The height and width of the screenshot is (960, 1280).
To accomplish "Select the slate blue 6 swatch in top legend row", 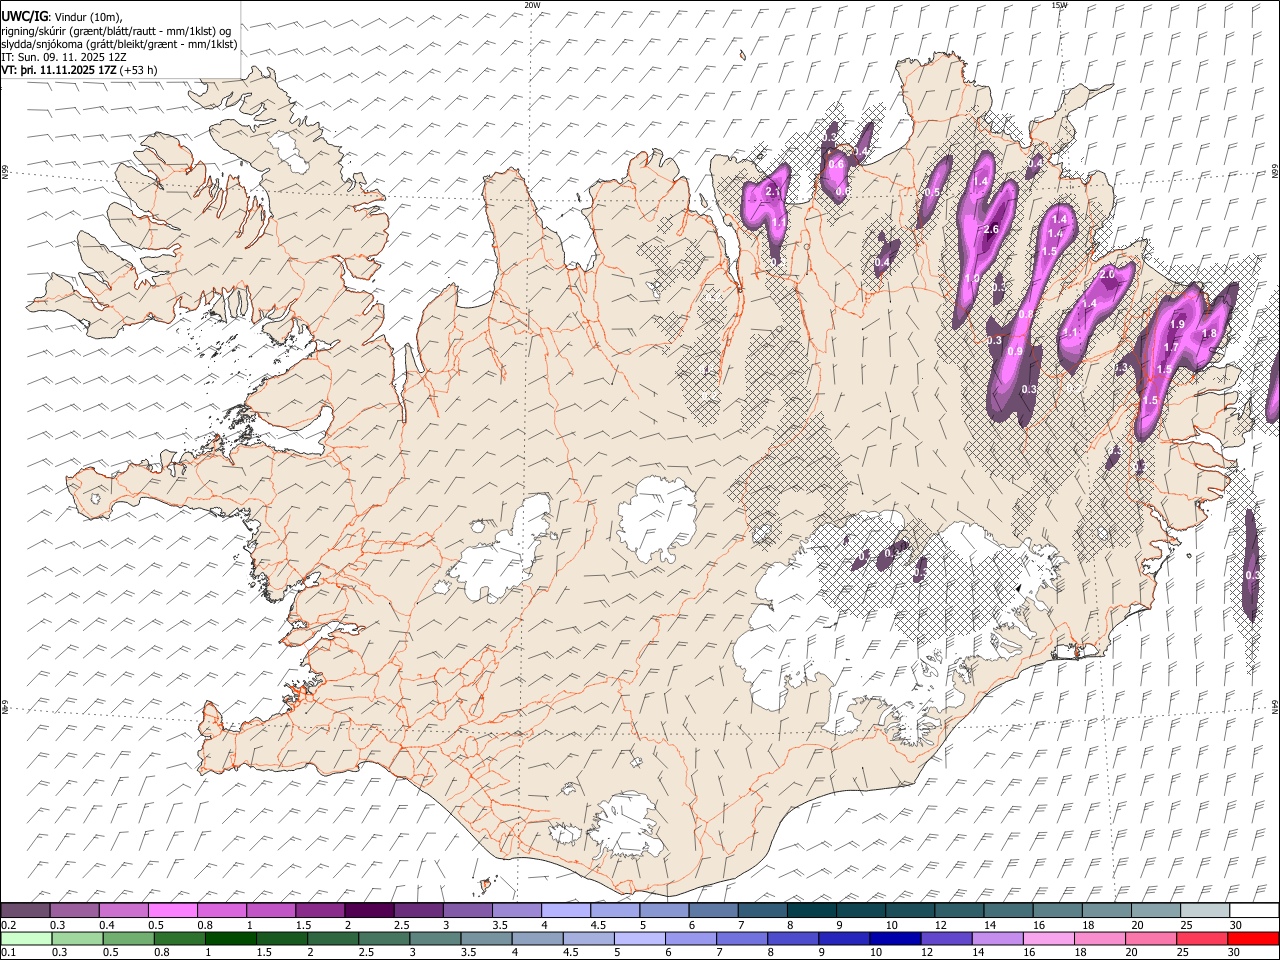I will pyautogui.click(x=714, y=911).
